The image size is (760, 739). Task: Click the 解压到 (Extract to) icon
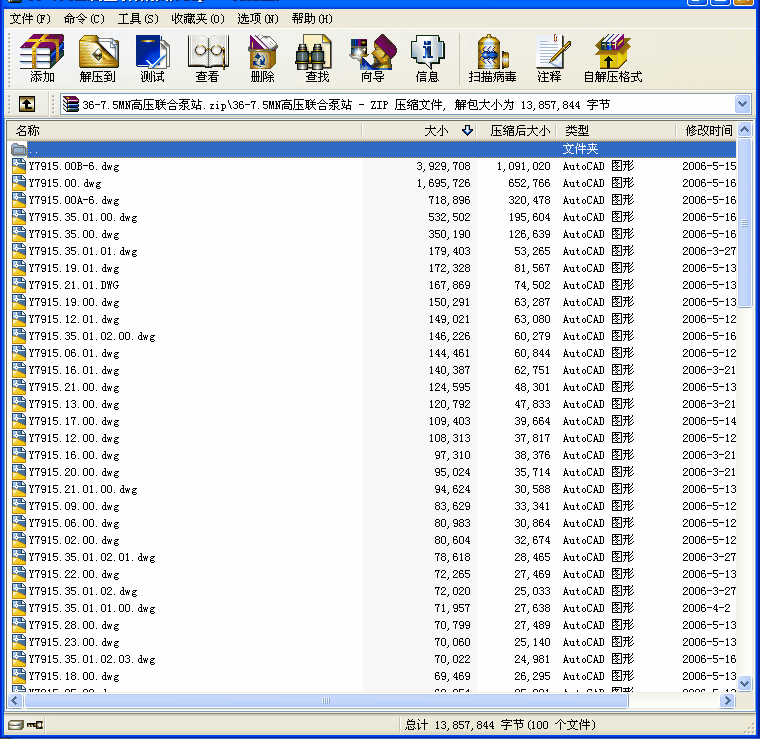tap(98, 58)
